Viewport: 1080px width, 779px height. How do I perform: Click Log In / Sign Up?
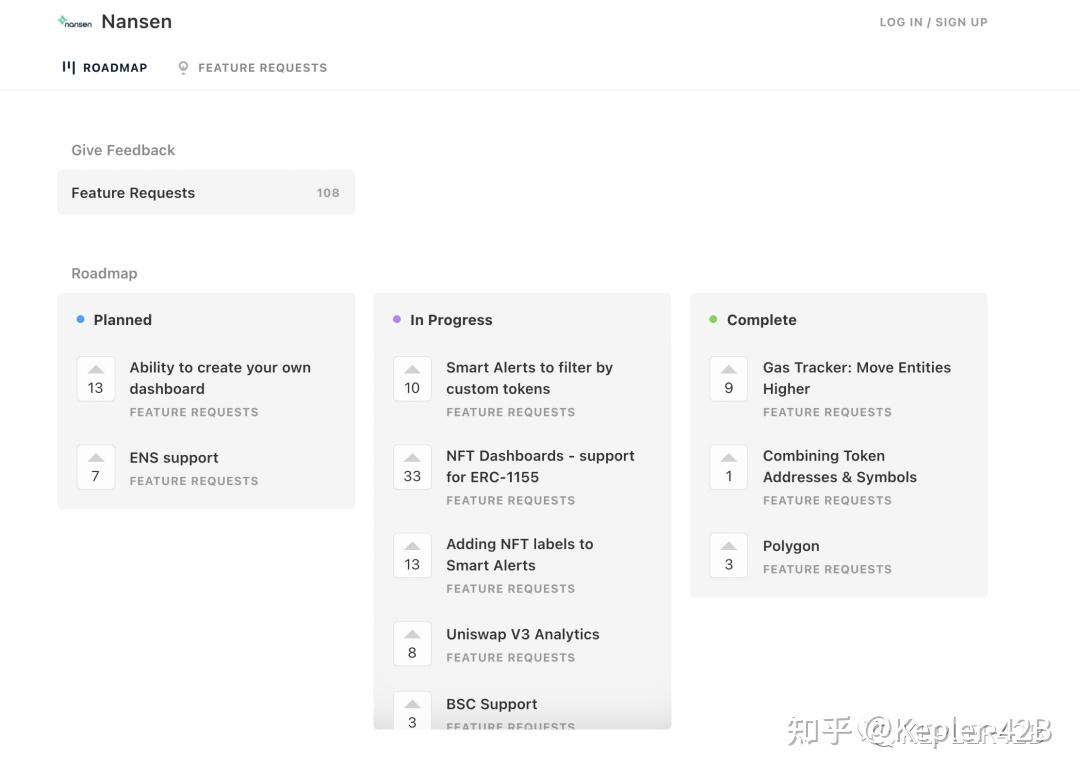pos(933,22)
